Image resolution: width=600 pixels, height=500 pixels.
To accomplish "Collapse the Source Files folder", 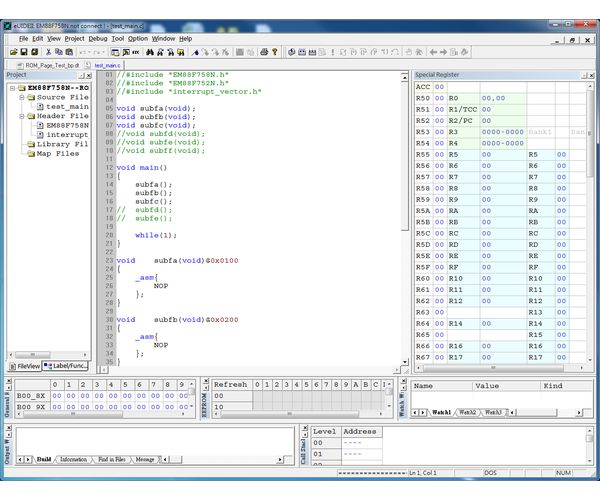I will click(20, 97).
